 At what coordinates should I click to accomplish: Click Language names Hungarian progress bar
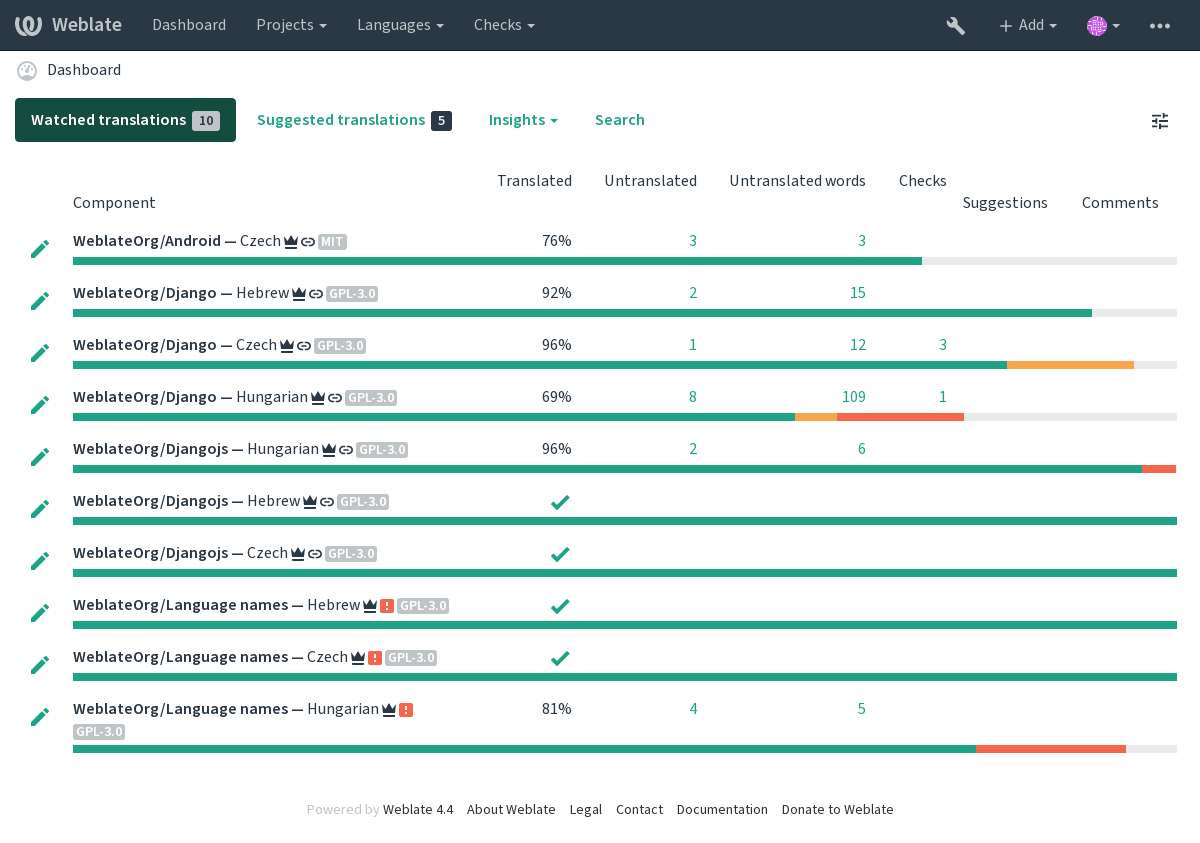625,749
